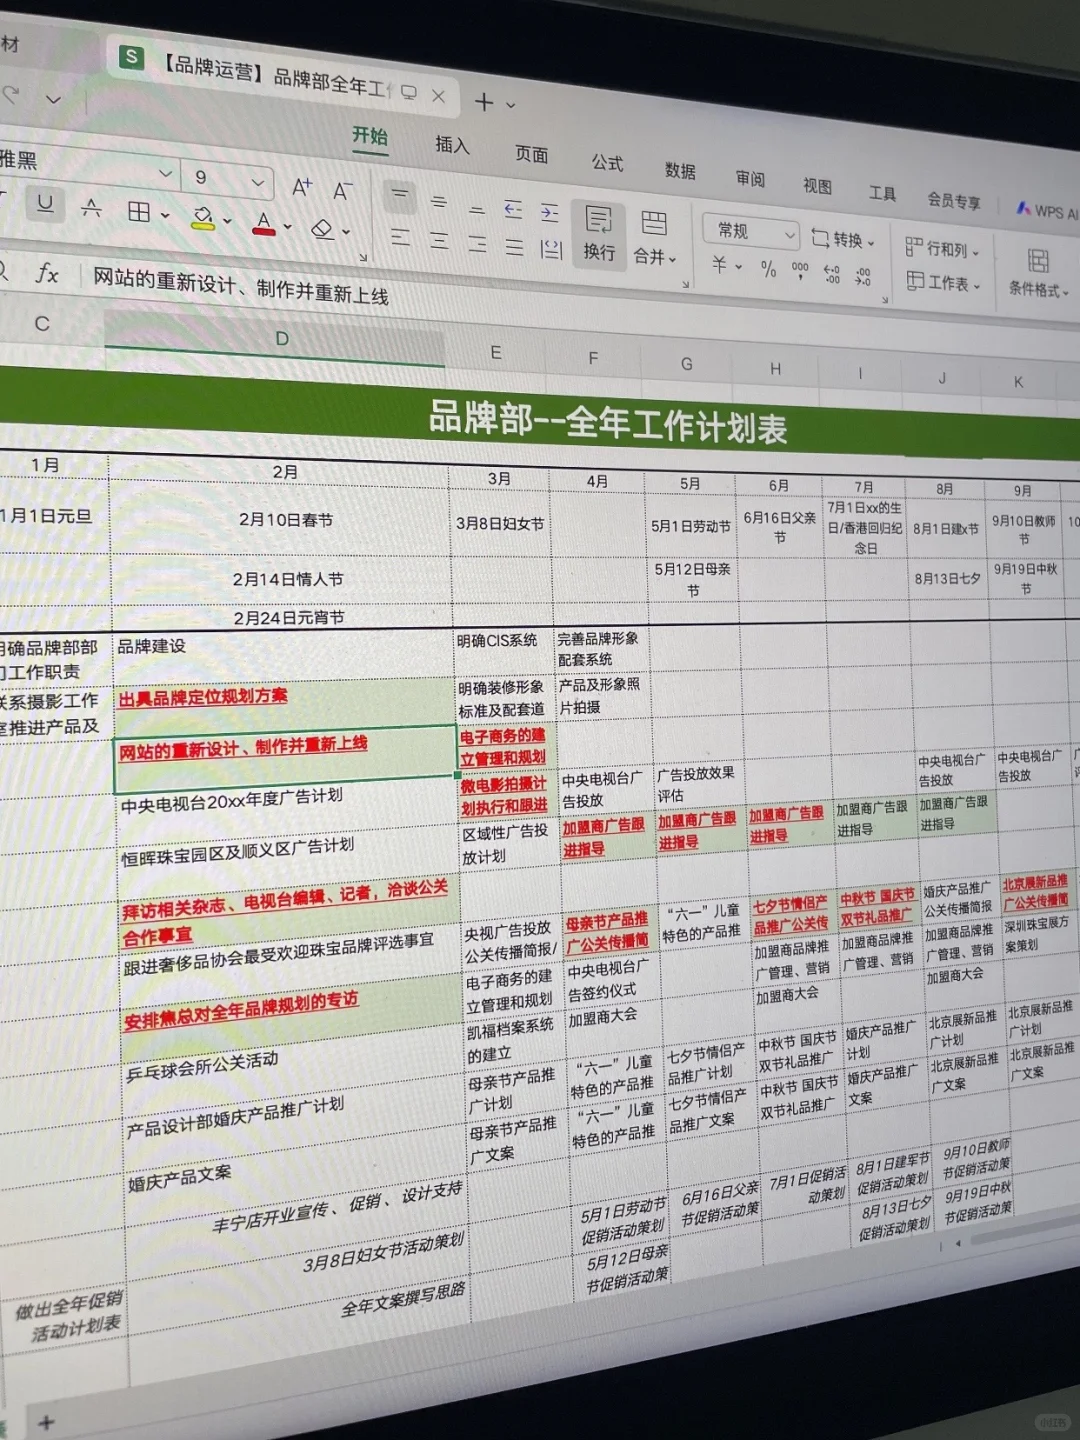
Task: Apply the red font color A
Action: (x=263, y=223)
